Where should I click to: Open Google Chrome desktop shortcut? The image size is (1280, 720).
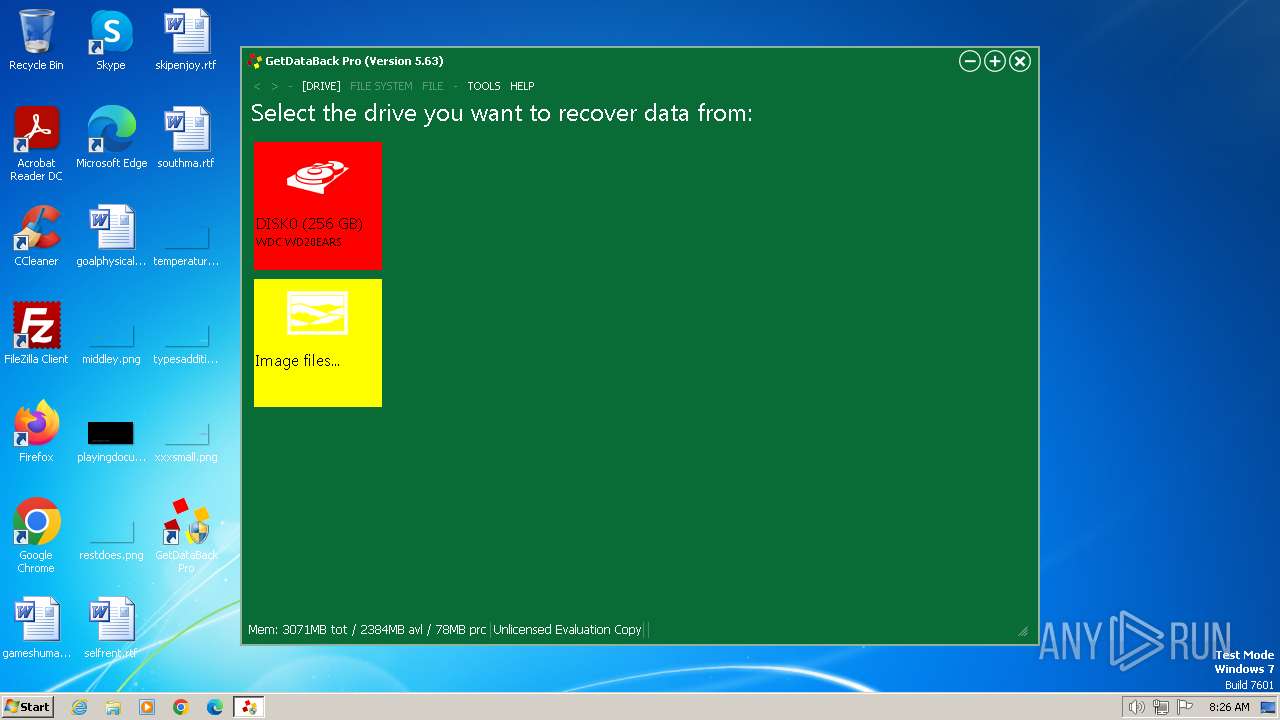click(36, 536)
